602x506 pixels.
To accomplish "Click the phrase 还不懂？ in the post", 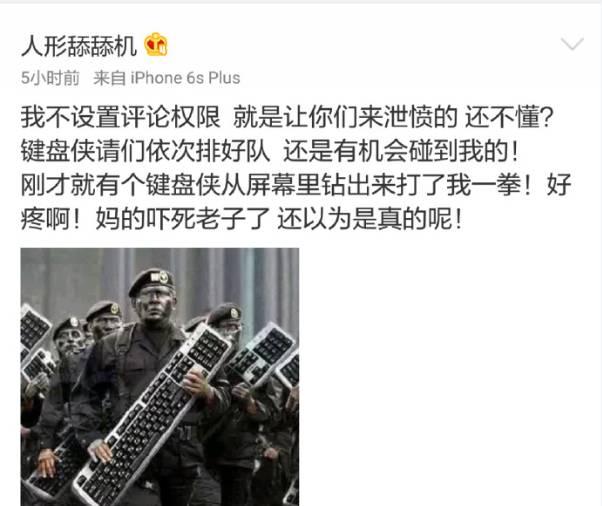I will coord(509,116).
